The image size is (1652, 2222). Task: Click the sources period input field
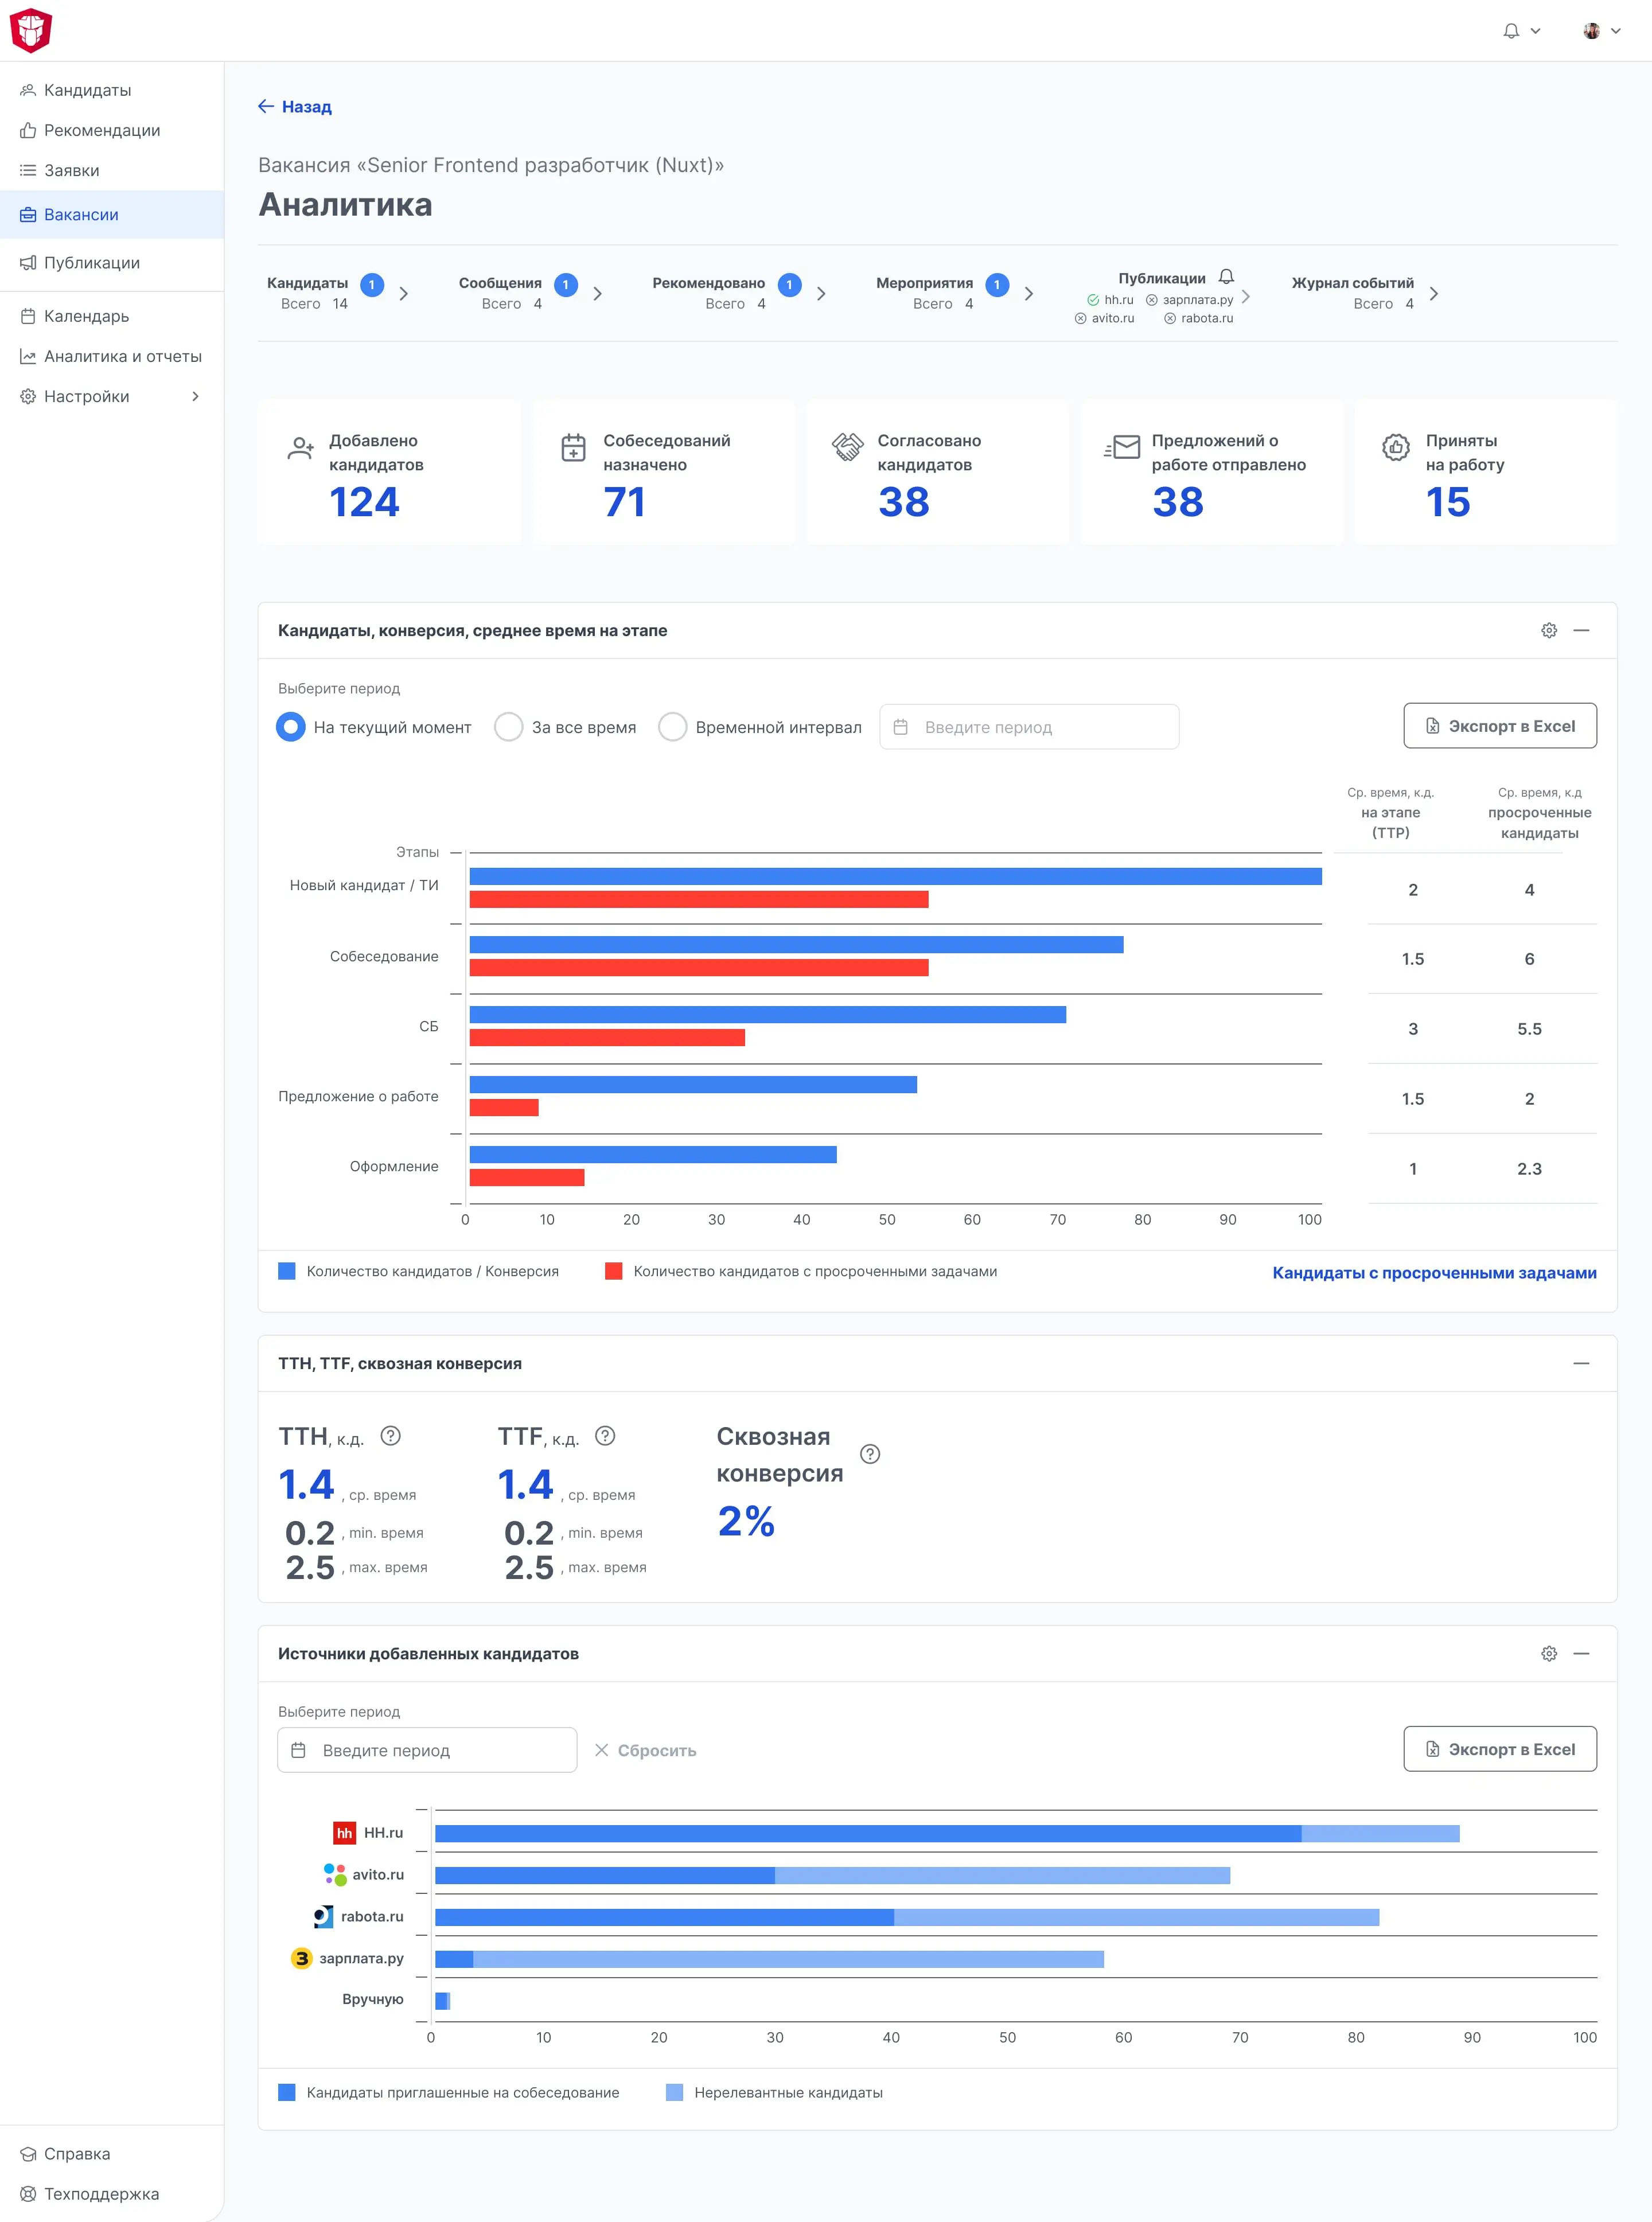coord(427,1750)
